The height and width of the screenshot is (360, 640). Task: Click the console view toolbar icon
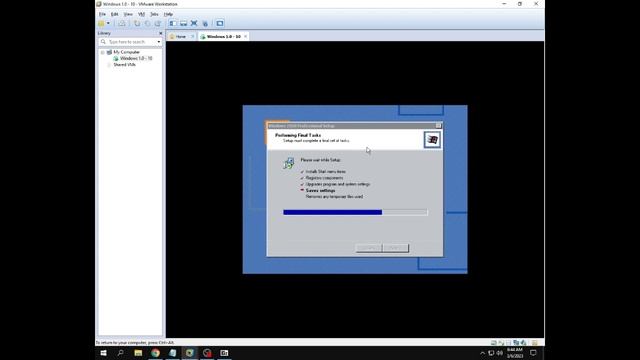point(220,23)
